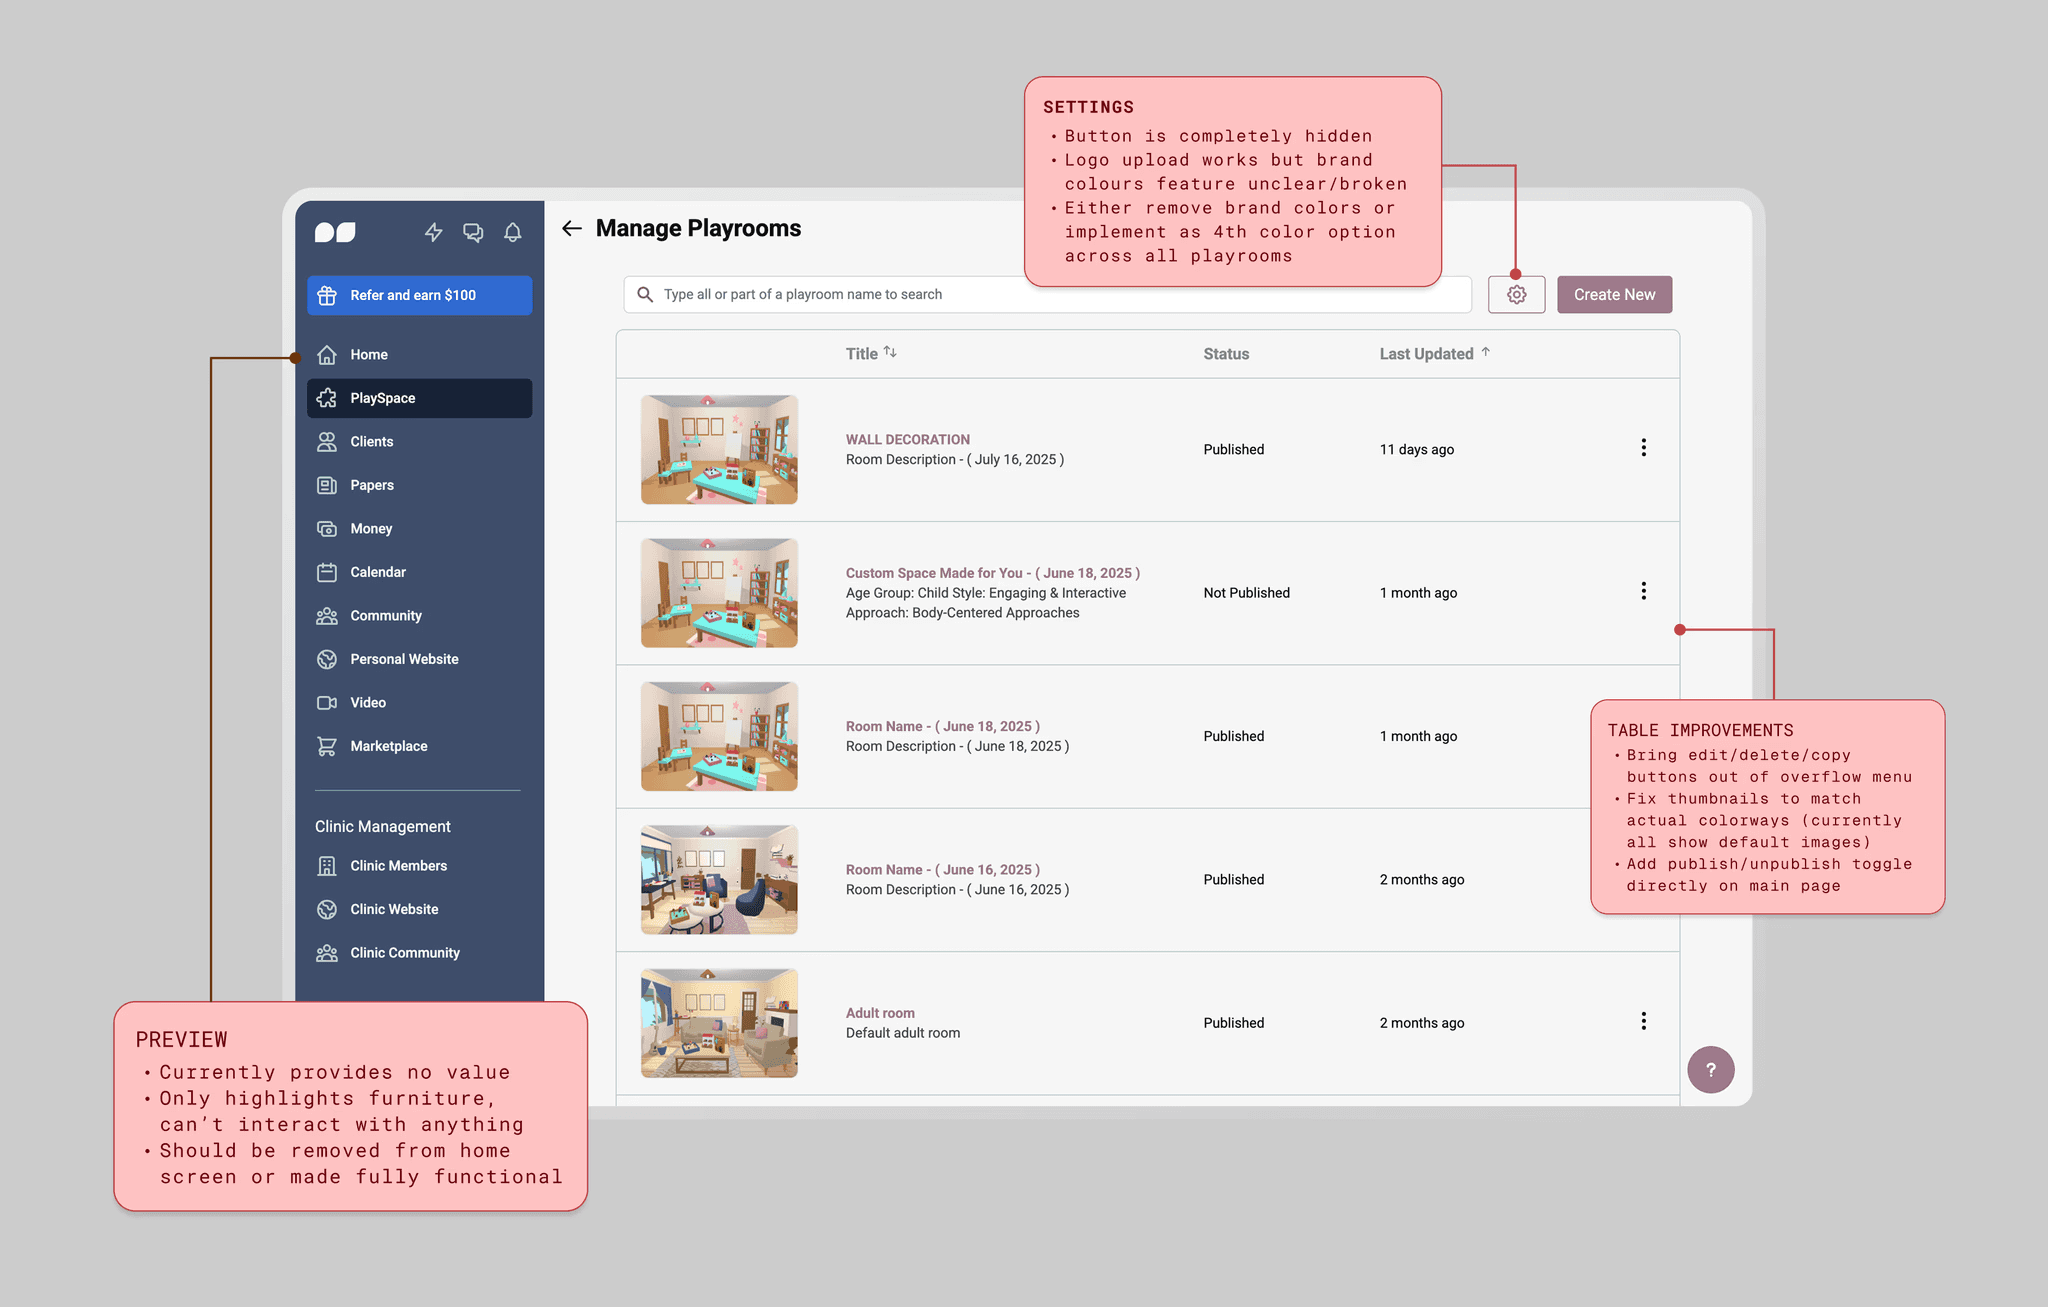Open overflow menu for Adult room row

click(1643, 1021)
